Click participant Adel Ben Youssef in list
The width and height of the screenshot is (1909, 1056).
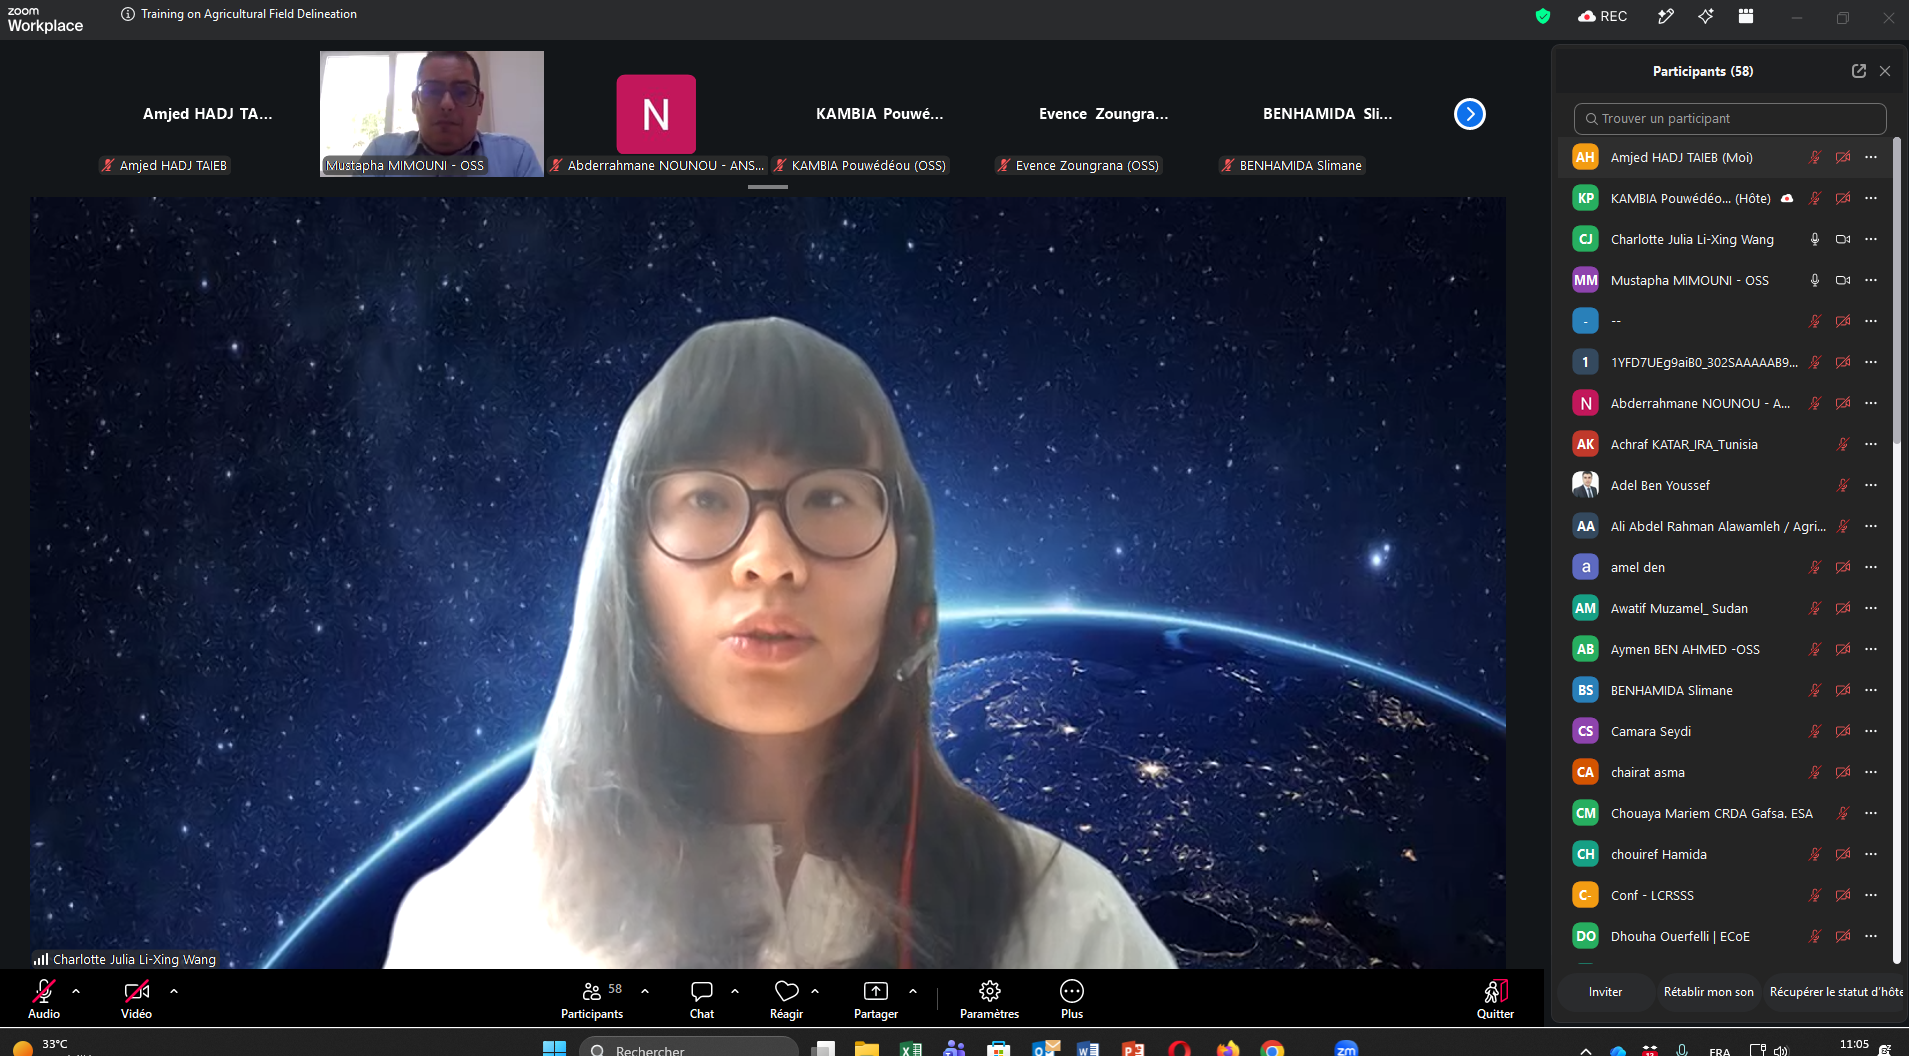(x=1725, y=485)
